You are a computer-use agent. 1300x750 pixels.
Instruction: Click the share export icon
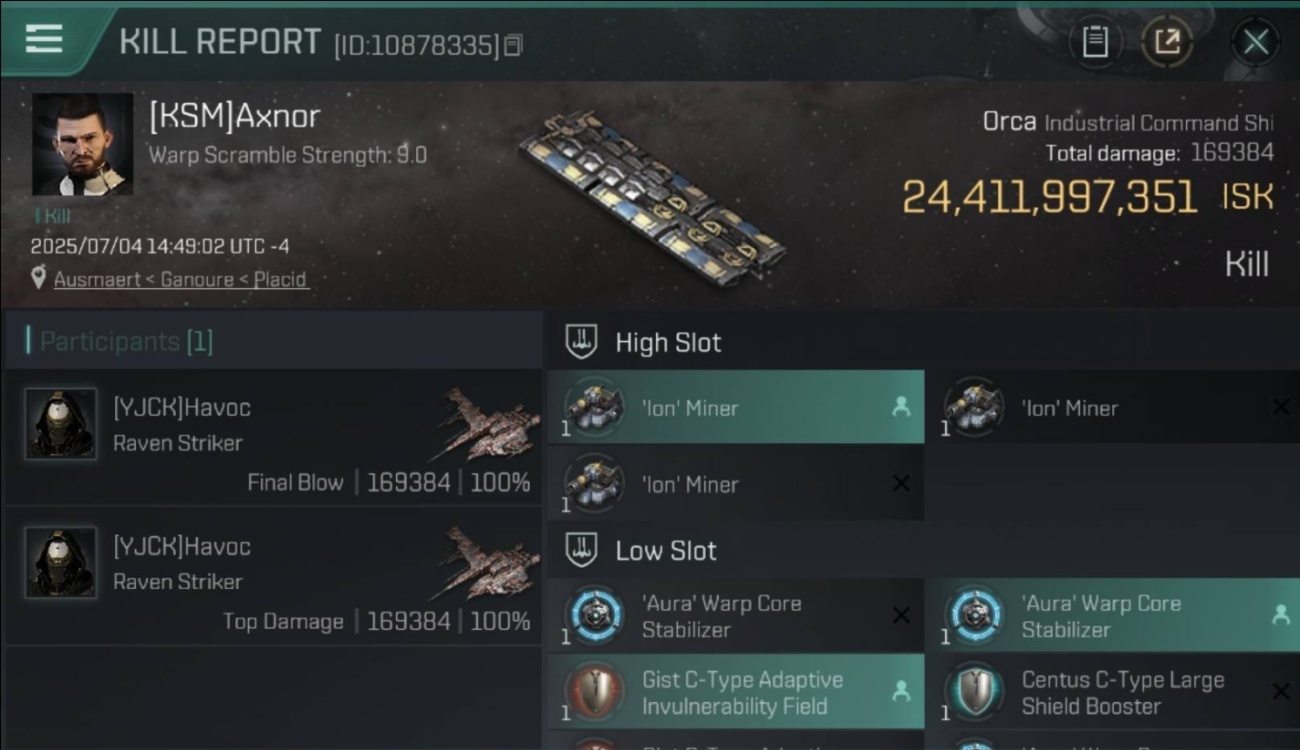coord(1167,42)
